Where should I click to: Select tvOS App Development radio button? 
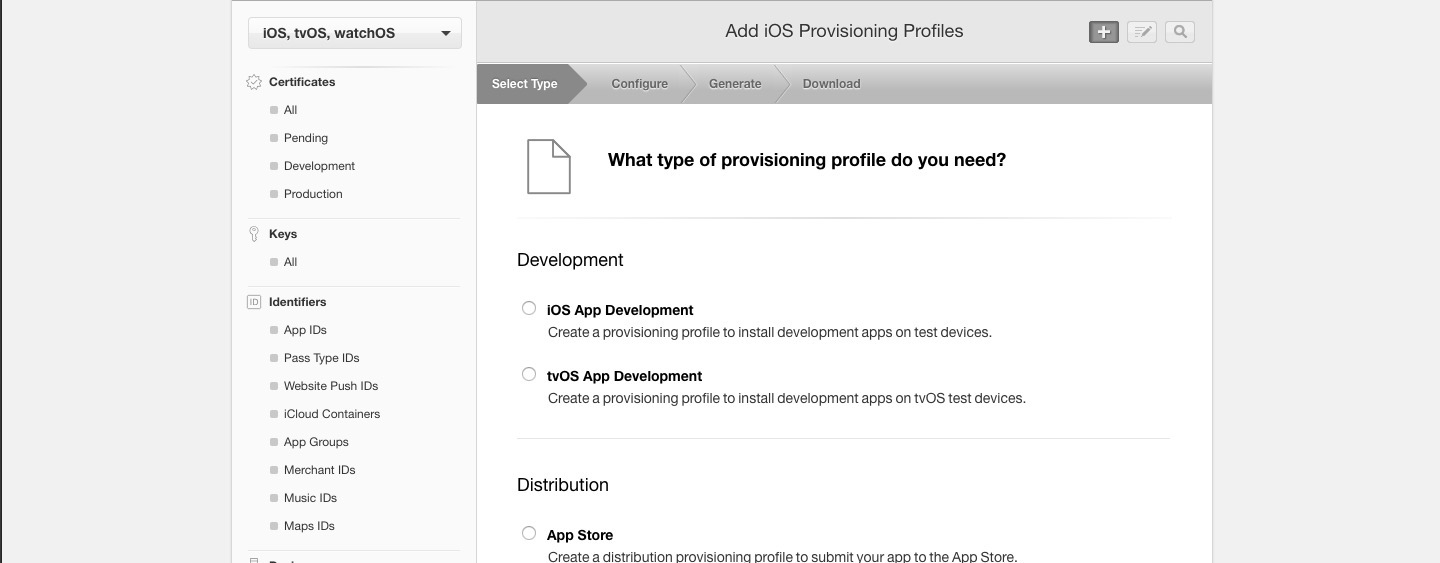[x=529, y=374]
